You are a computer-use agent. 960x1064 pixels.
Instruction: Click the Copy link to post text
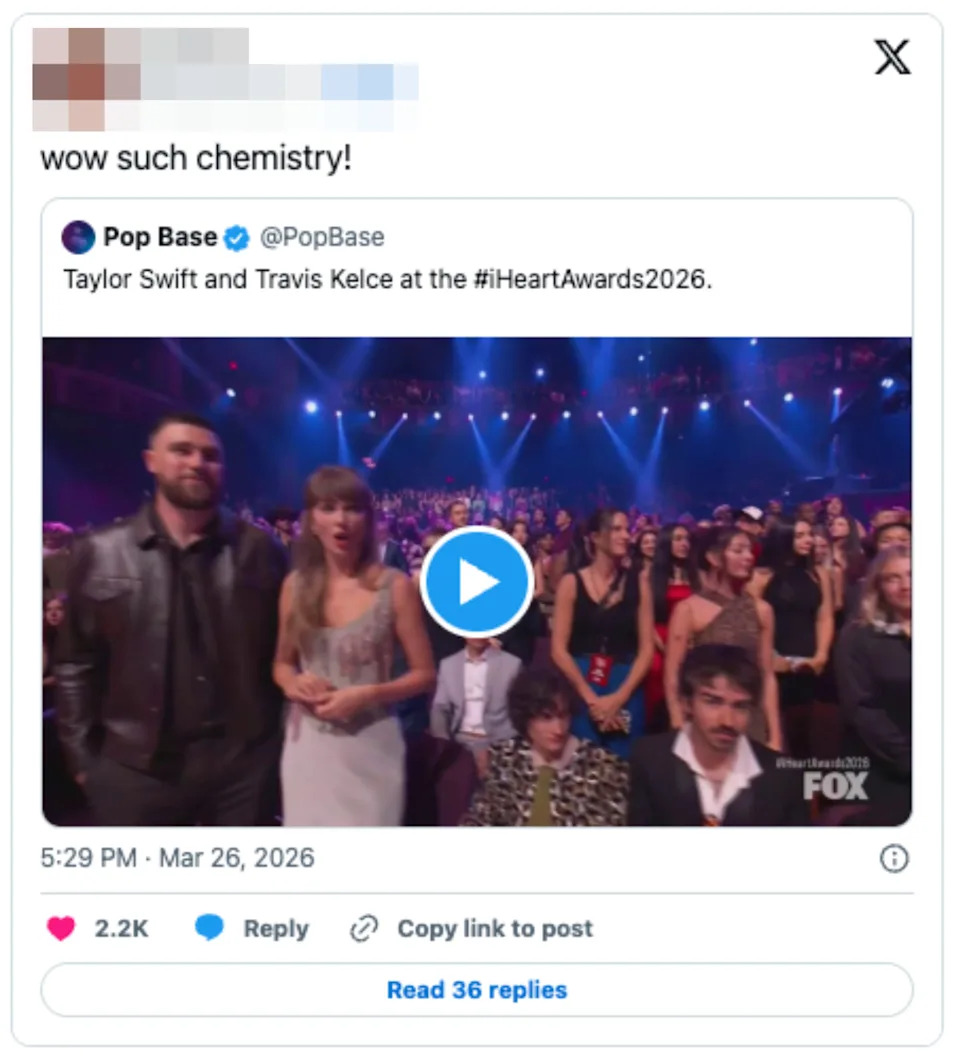(496, 928)
